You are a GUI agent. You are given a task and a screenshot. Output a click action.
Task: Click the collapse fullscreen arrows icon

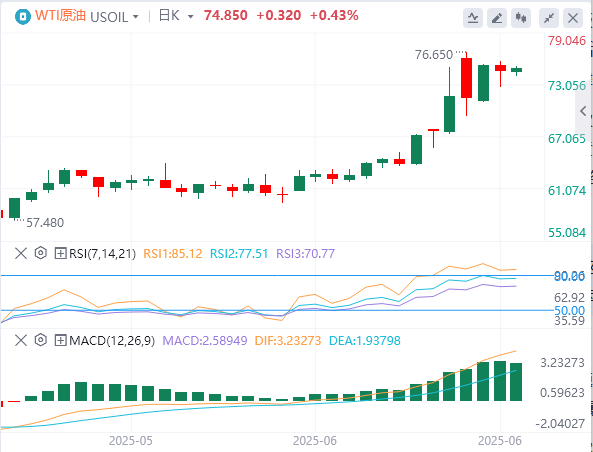pyautogui.click(x=549, y=18)
